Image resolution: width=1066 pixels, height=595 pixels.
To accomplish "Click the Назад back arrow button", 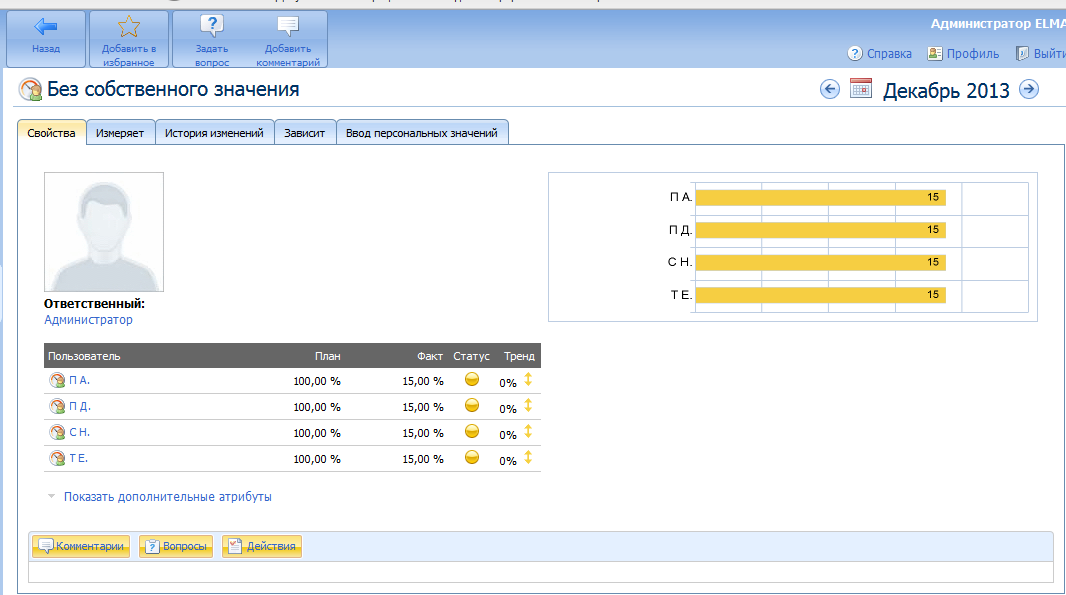I will (x=45, y=28).
